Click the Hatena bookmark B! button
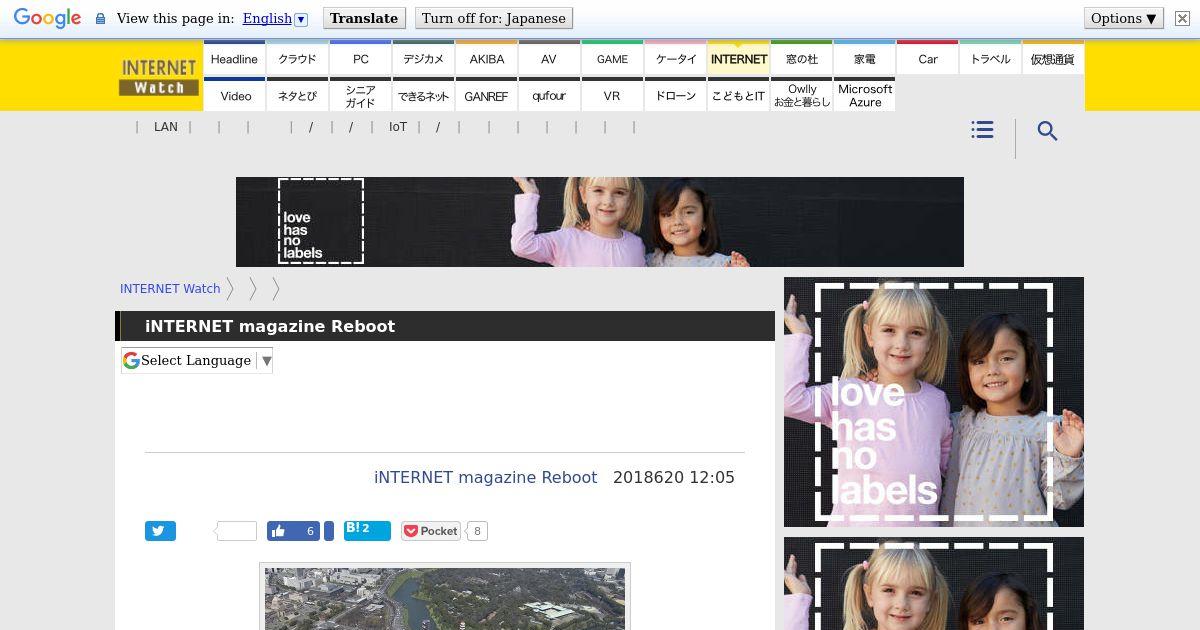 pyautogui.click(x=367, y=530)
